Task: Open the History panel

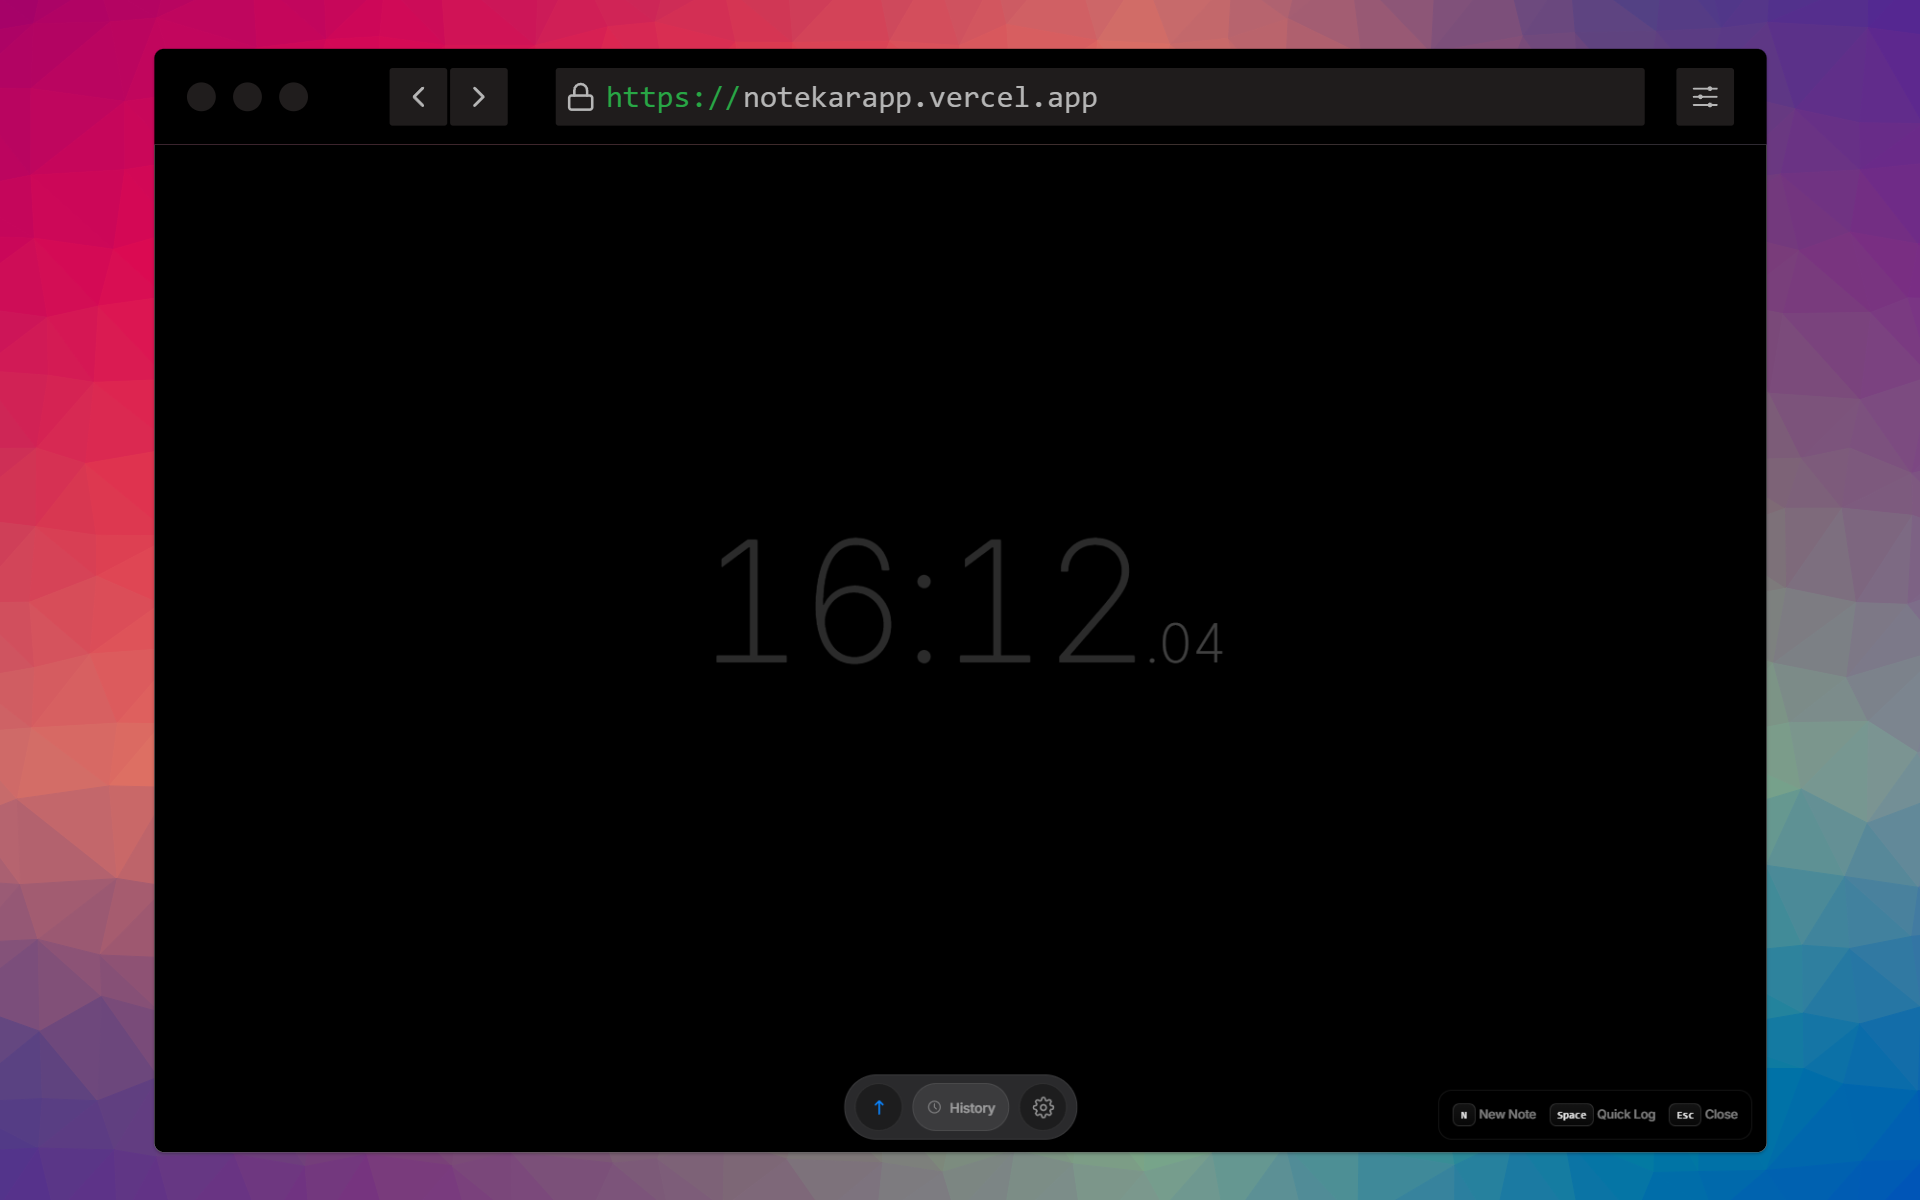Action: (960, 1107)
